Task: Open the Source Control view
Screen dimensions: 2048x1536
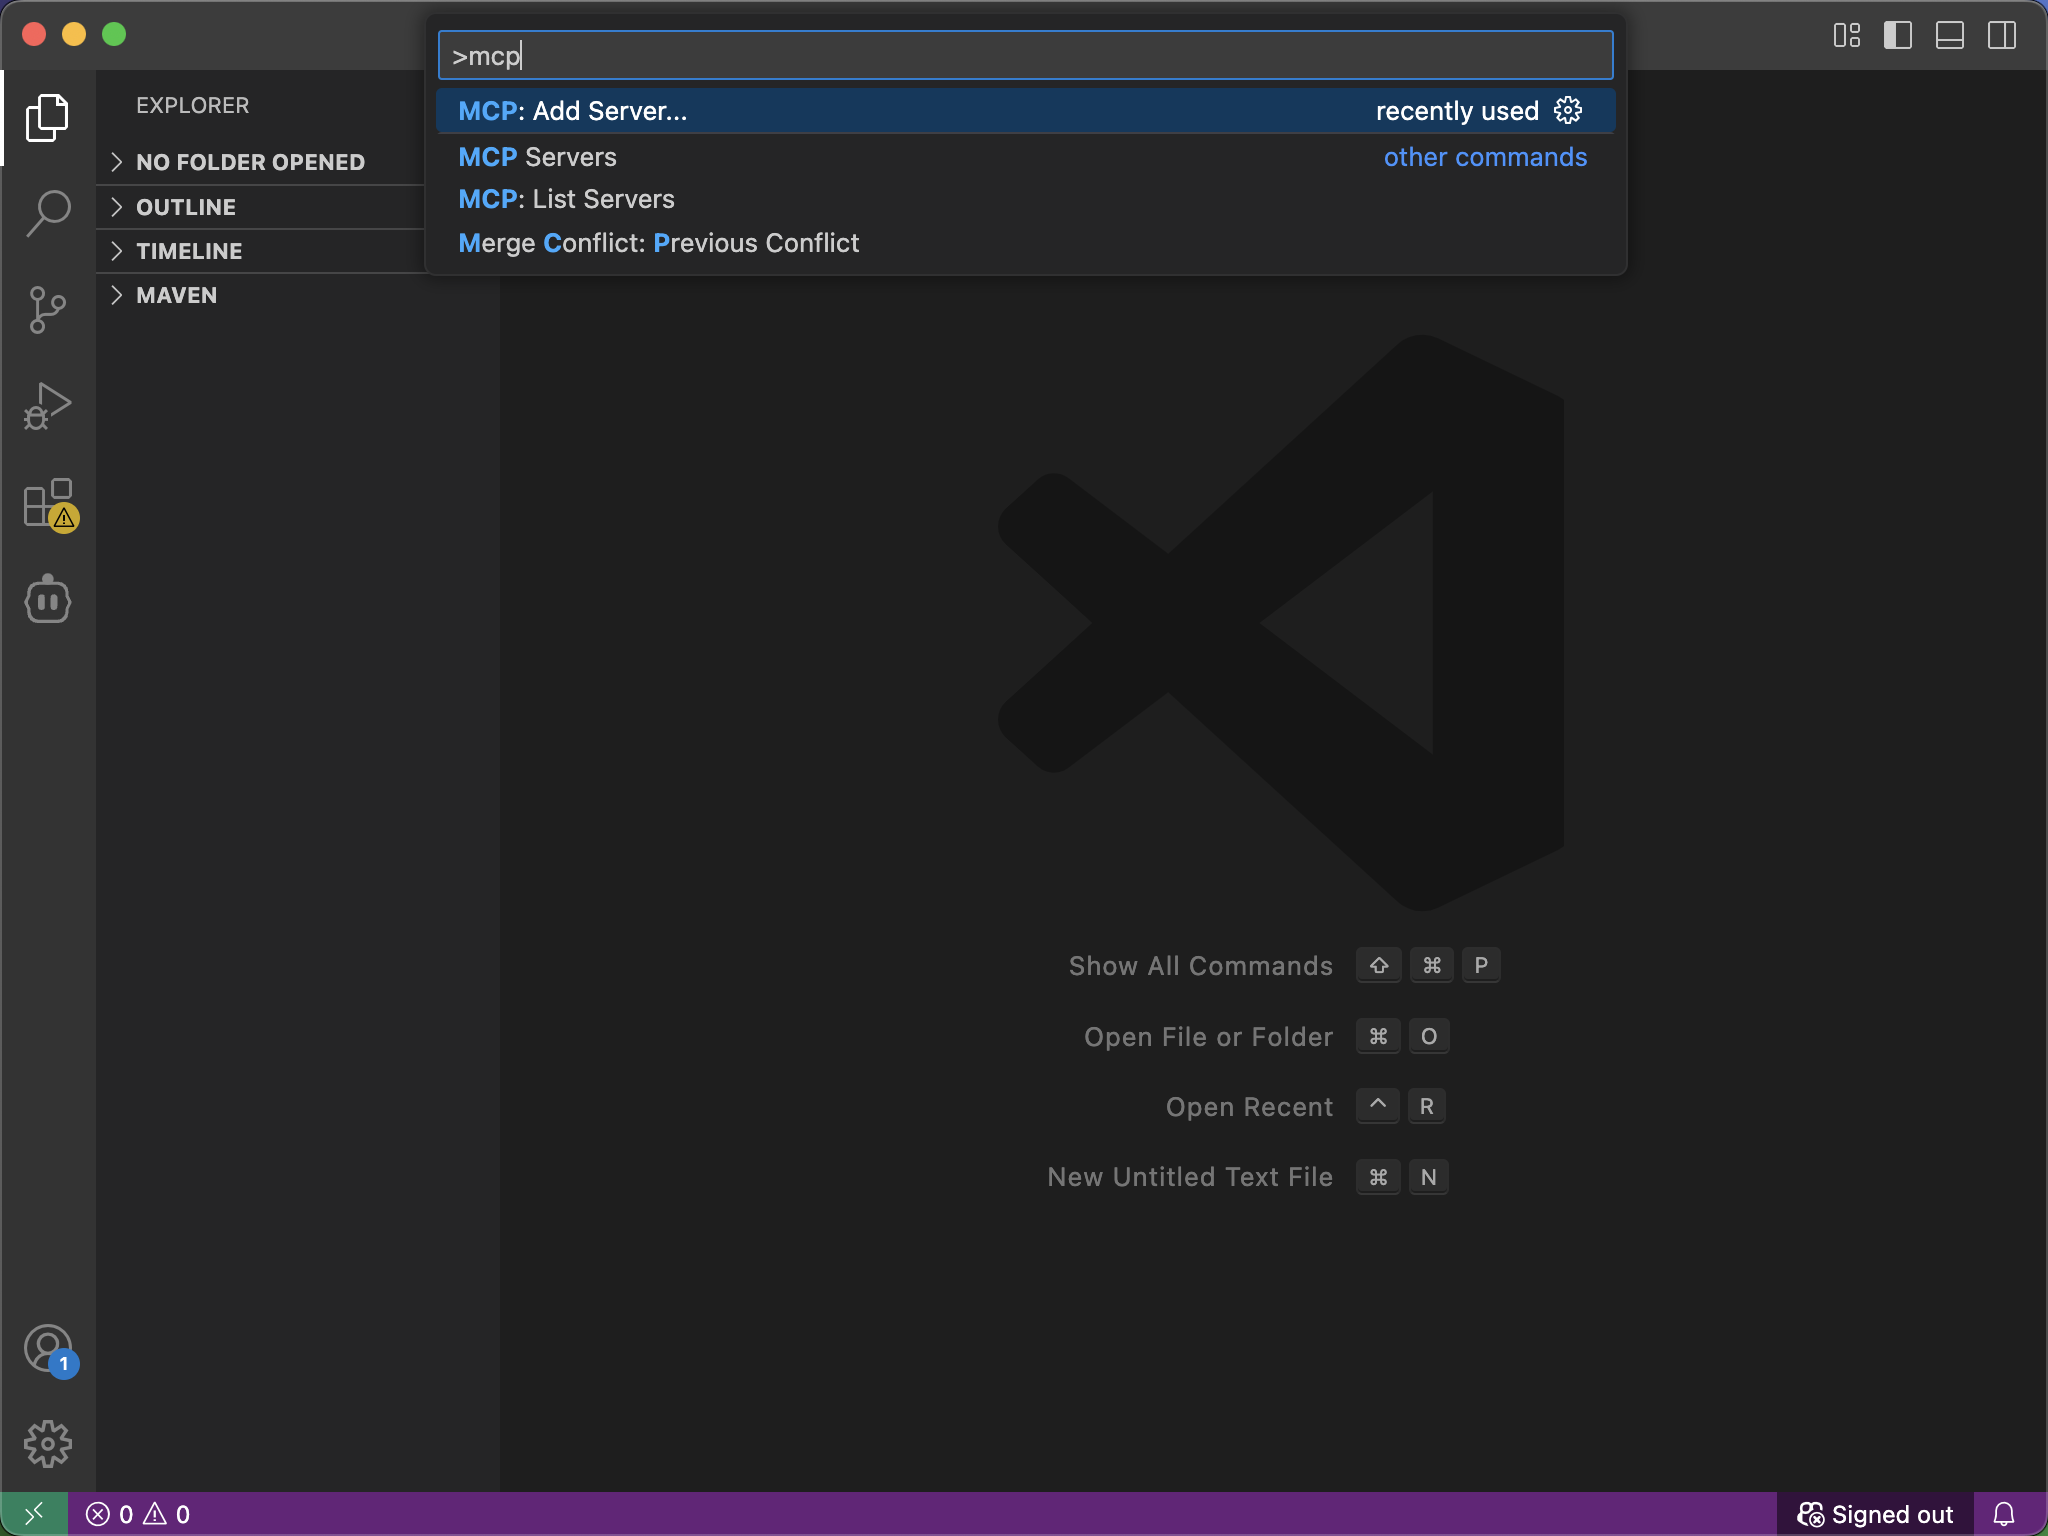Action: click(46, 309)
